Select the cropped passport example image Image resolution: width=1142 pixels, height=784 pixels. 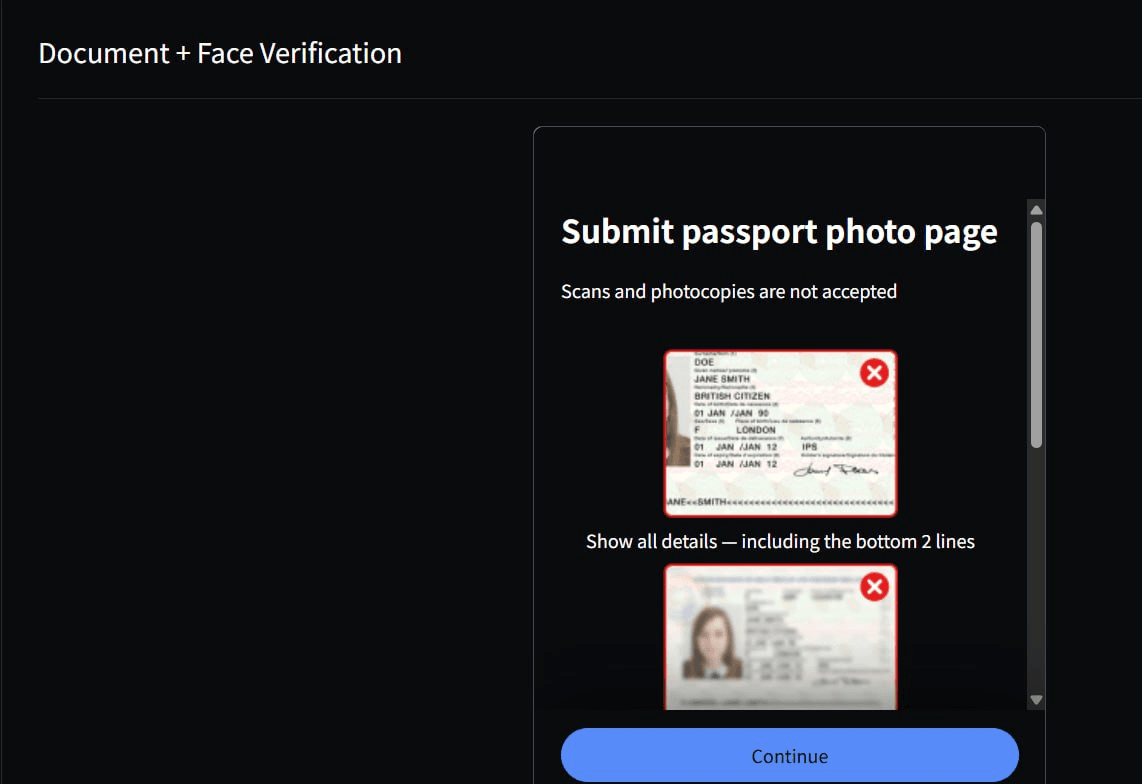click(x=780, y=432)
